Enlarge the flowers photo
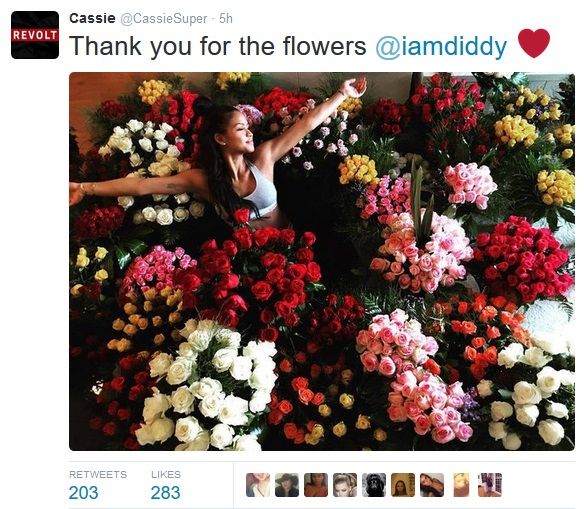The height and width of the screenshot is (509, 584). (x=322, y=261)
